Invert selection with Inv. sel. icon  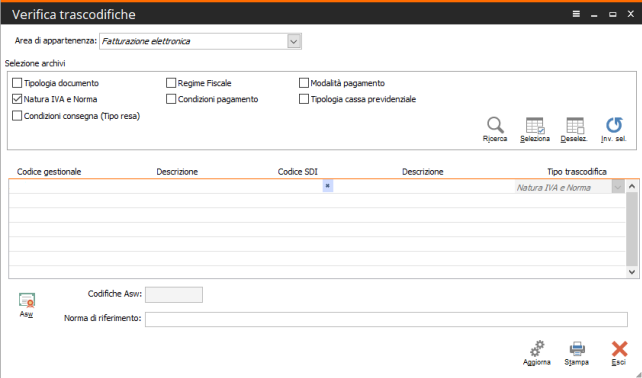(614, 125)
